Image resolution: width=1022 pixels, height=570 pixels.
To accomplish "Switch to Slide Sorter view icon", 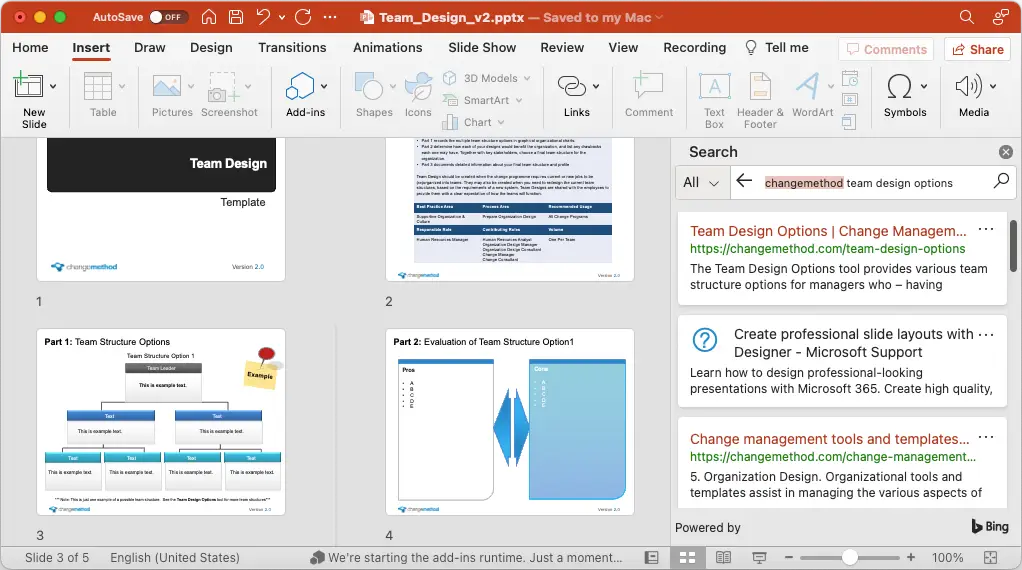I will 688,558.
